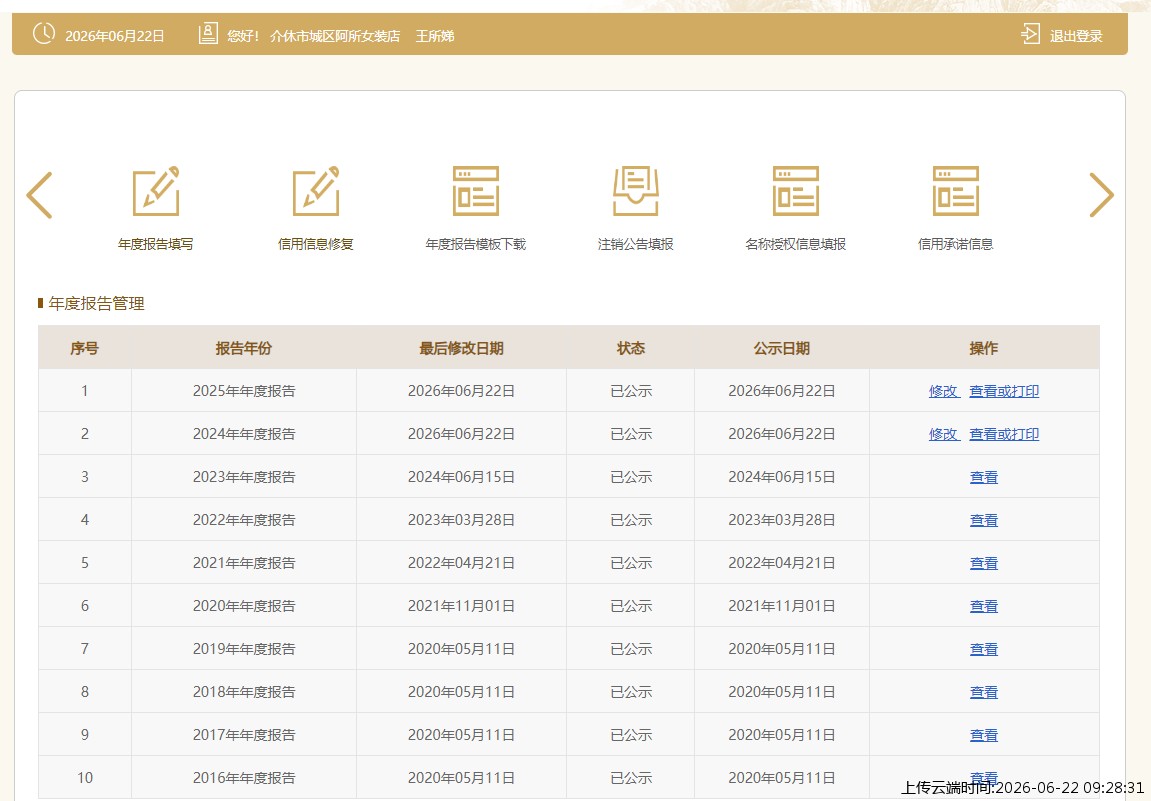Click 修改 for the 2025年年度报告

pyautogui.click(x=943, y=391)
